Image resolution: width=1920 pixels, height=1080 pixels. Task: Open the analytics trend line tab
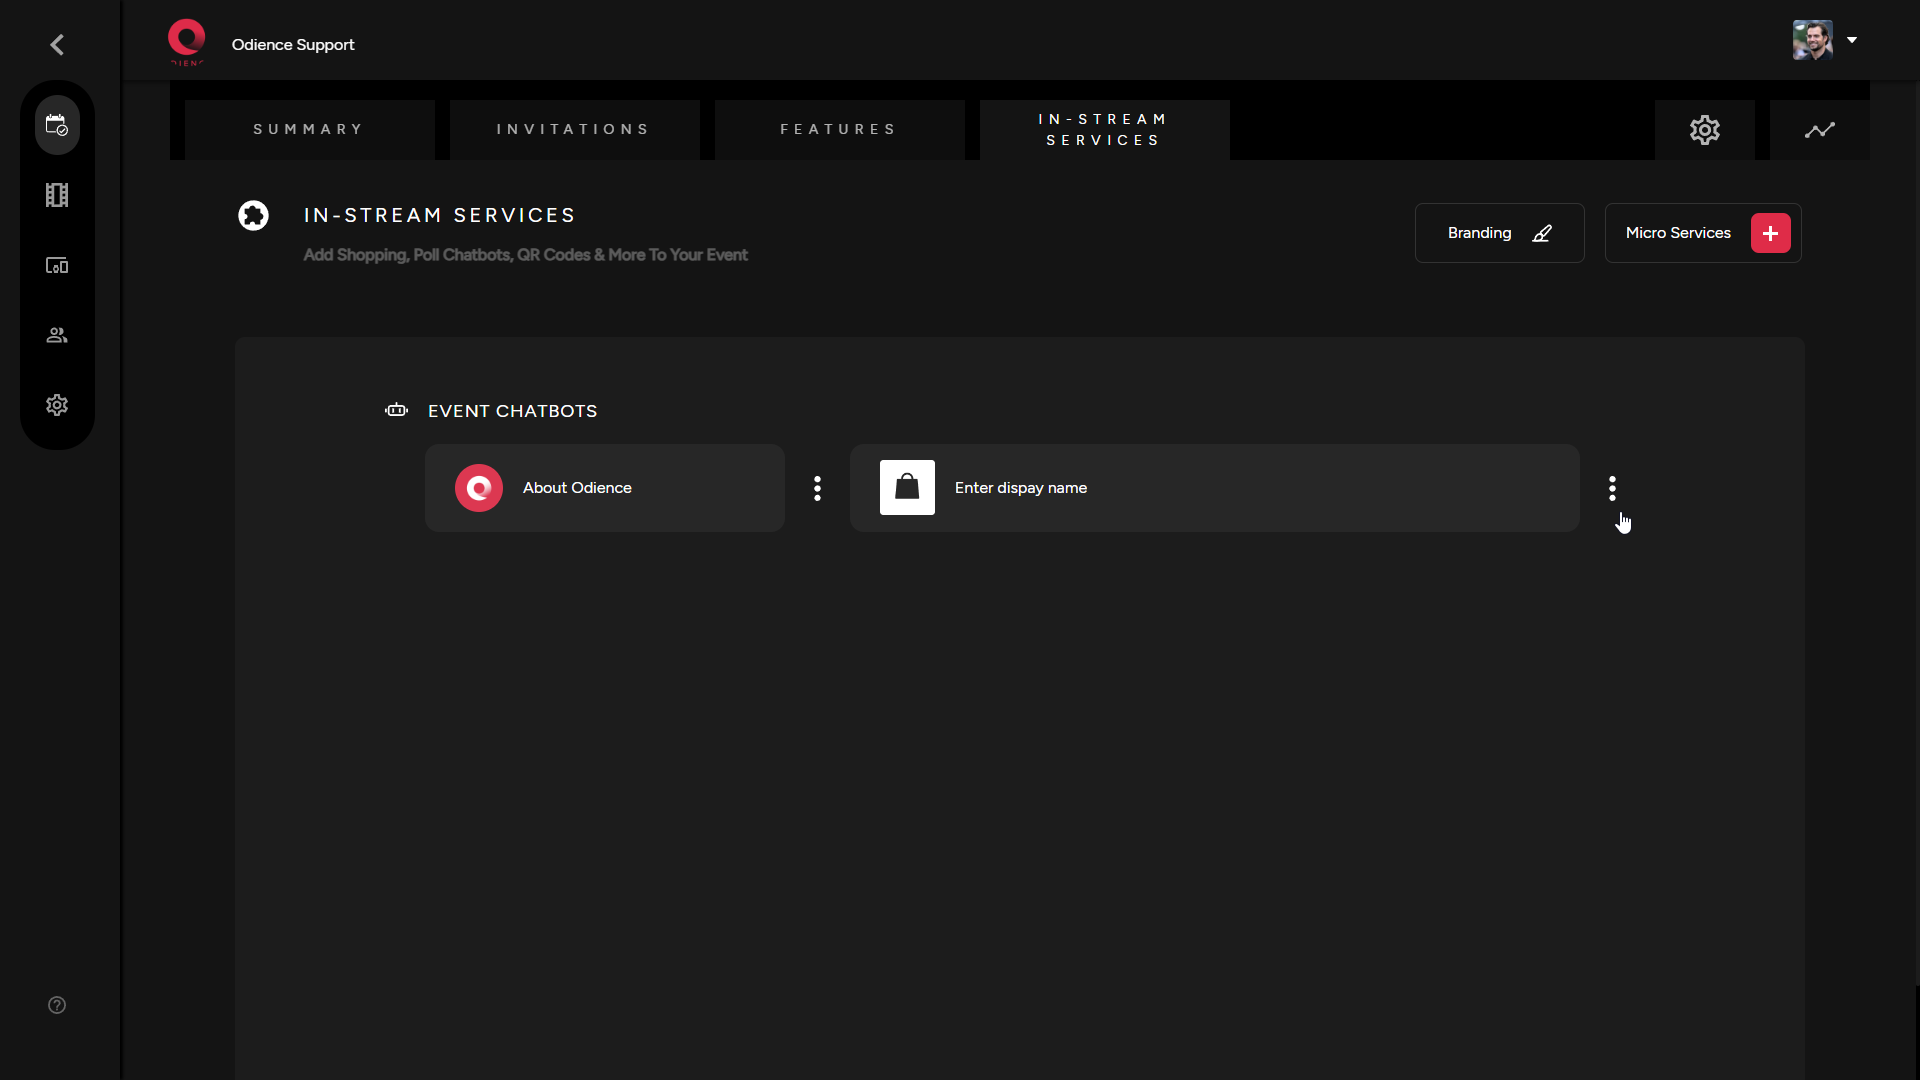pos(1819,130)
